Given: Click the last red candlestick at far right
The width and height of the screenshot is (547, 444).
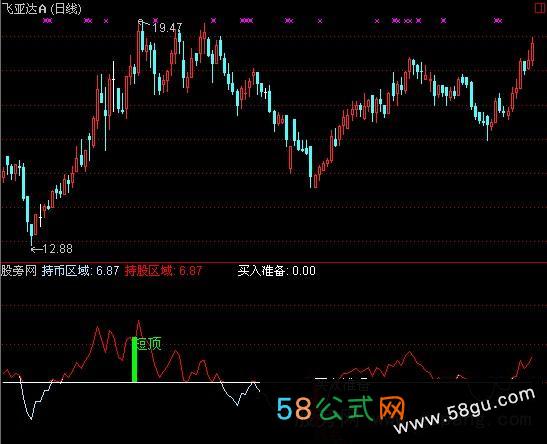Looking at the screenshot, I should [532, 51].
